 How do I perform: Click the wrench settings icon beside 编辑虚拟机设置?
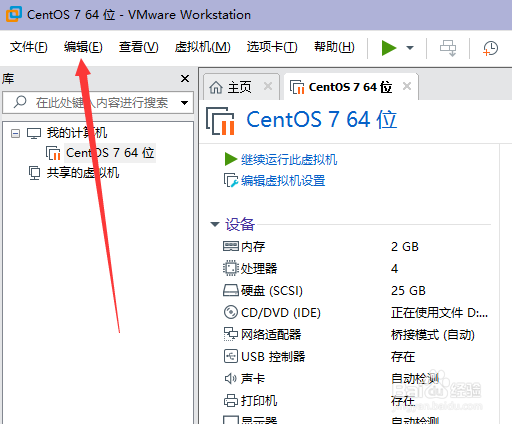pyautogui.click(x=231, y=180)
